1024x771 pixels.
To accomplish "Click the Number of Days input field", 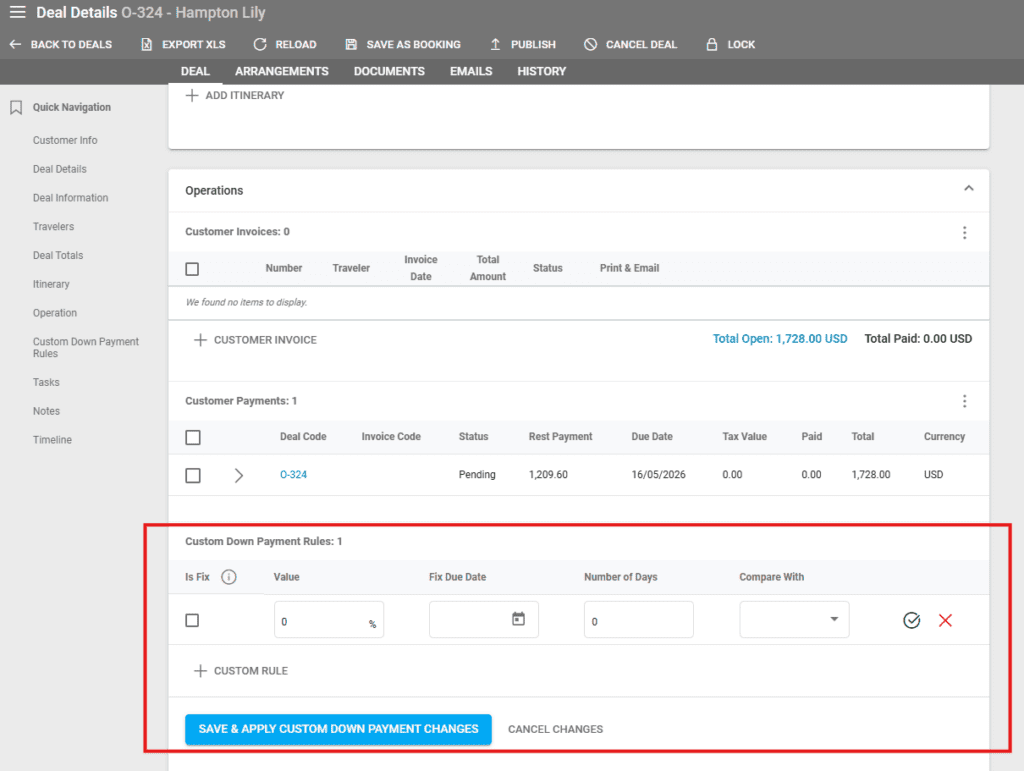I will tap(638, 620).
